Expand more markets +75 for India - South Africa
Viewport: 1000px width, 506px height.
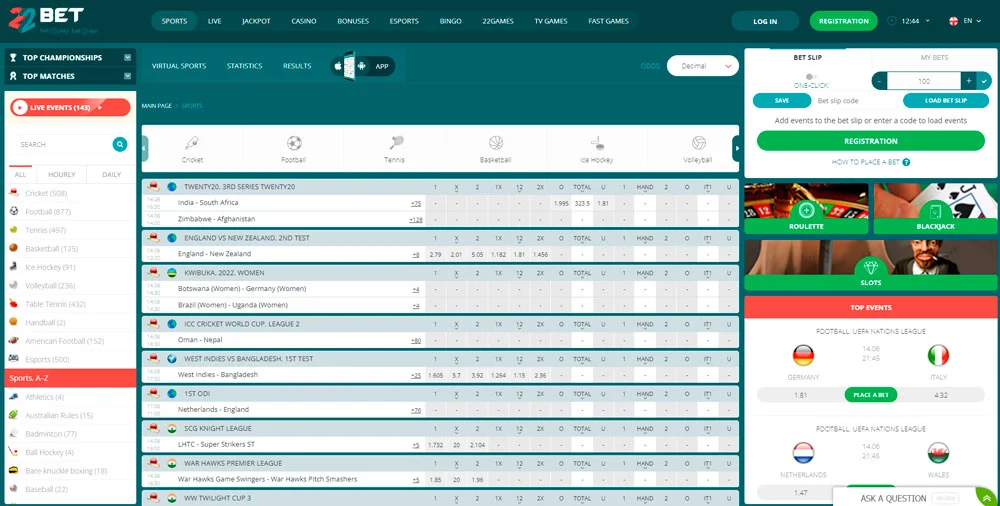click(416, 203)
